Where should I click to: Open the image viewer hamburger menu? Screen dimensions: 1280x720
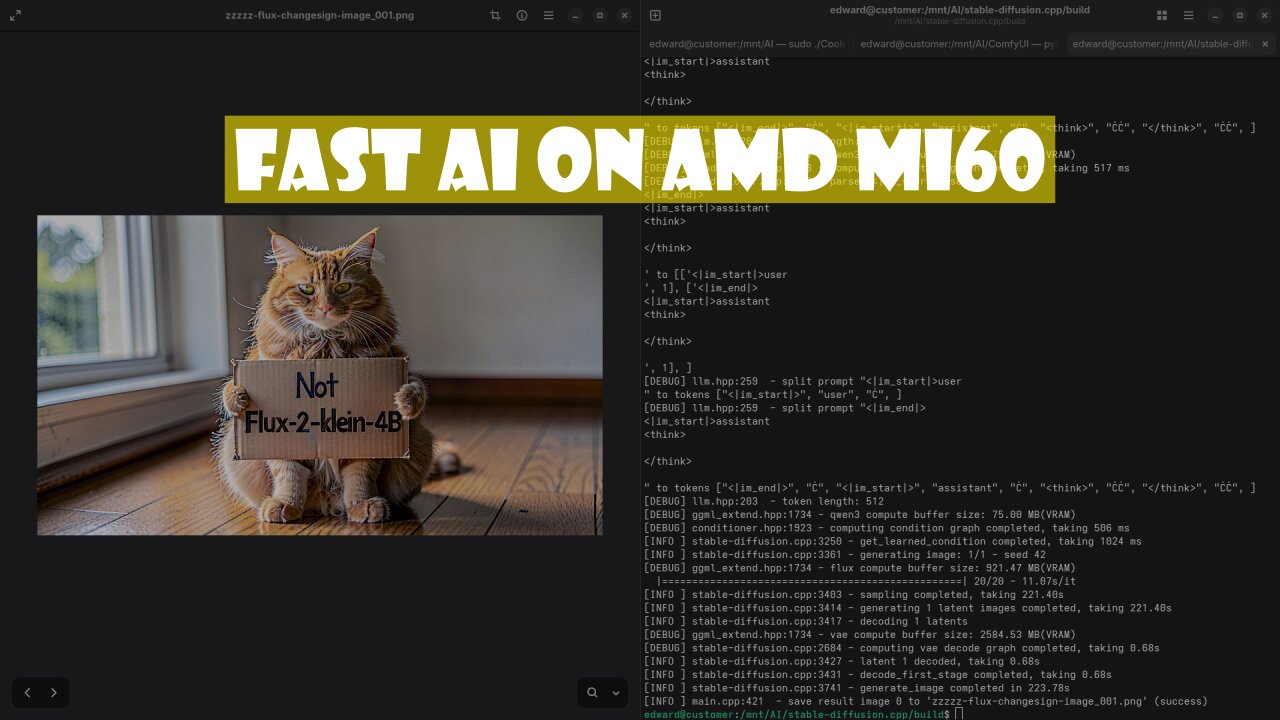coord(548,15)
